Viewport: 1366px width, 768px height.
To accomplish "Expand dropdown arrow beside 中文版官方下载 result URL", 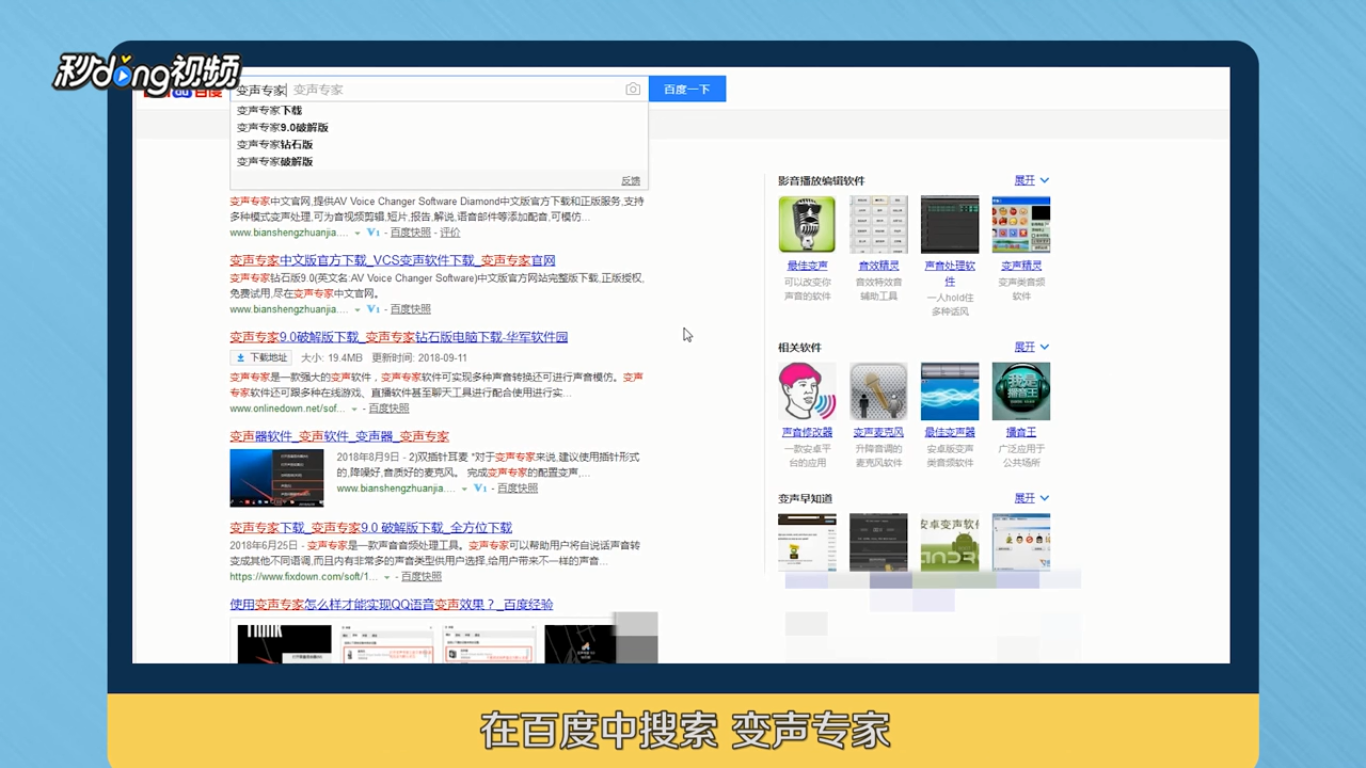I will pyautogui.click(x=357, y=309).
